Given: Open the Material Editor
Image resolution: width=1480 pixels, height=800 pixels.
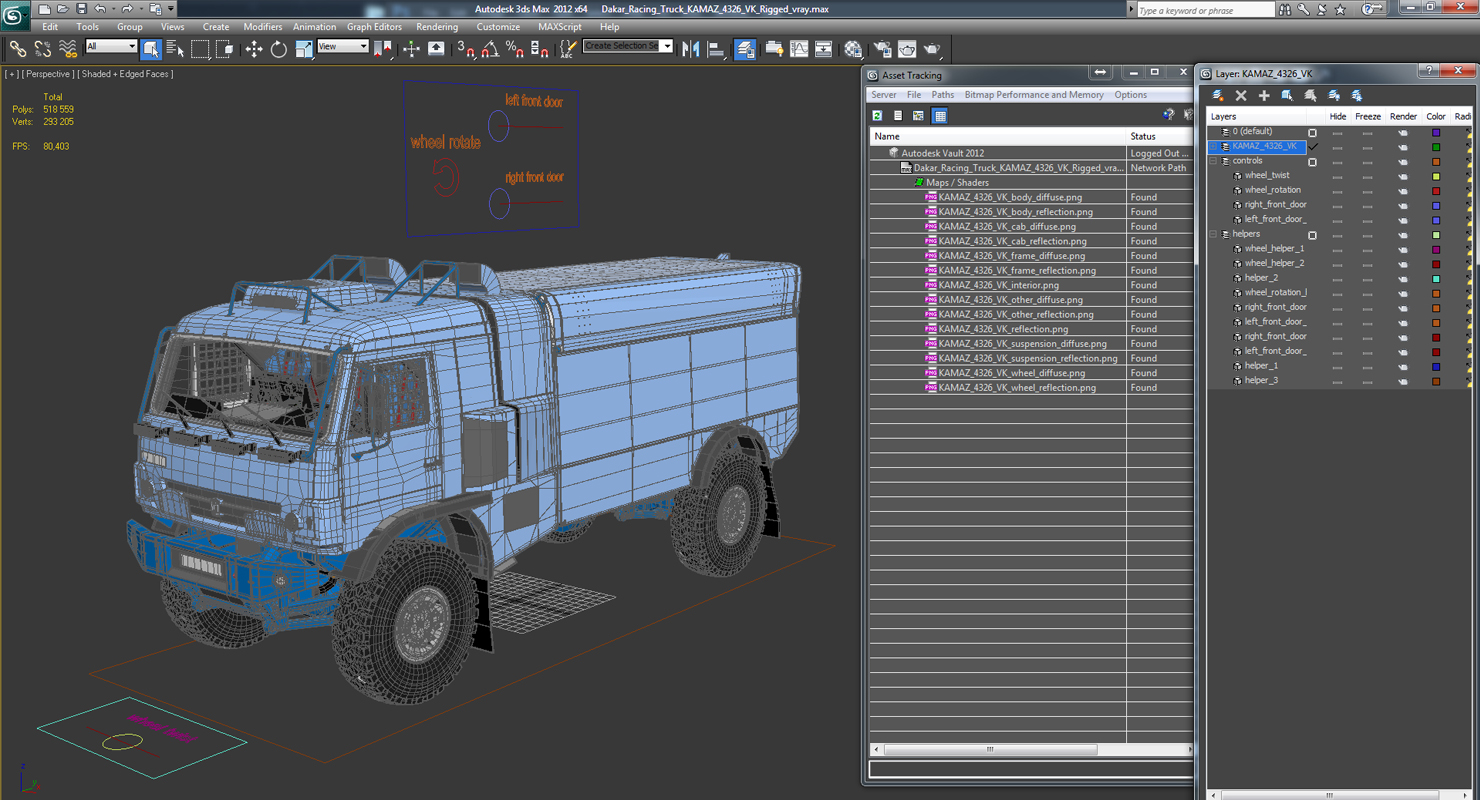Looking at the screenshot, I should point(853,48).
